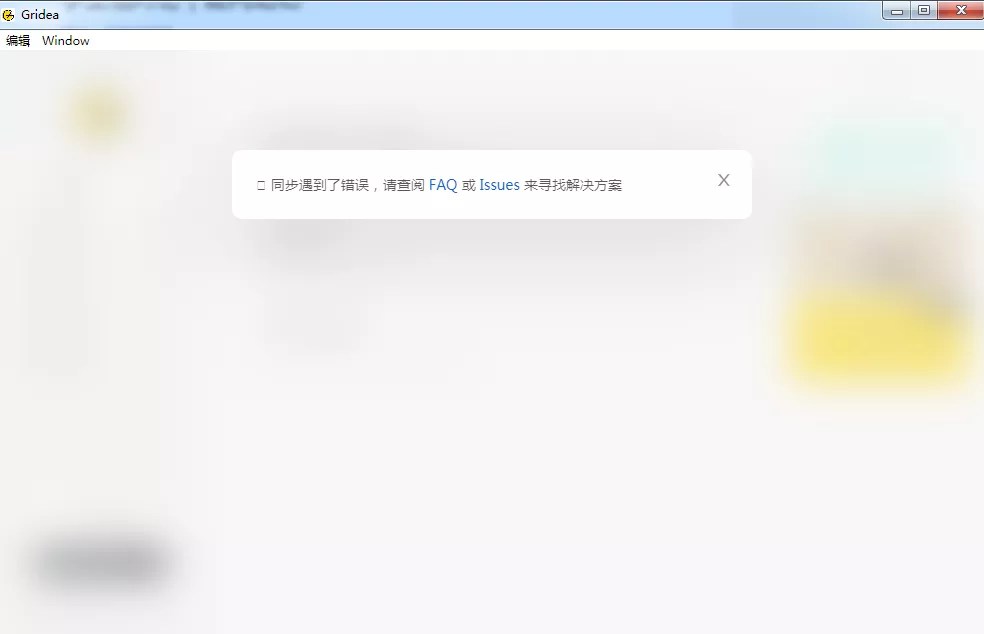Open the Issues link in error message

pyautogui.click(x=499, y=185)
